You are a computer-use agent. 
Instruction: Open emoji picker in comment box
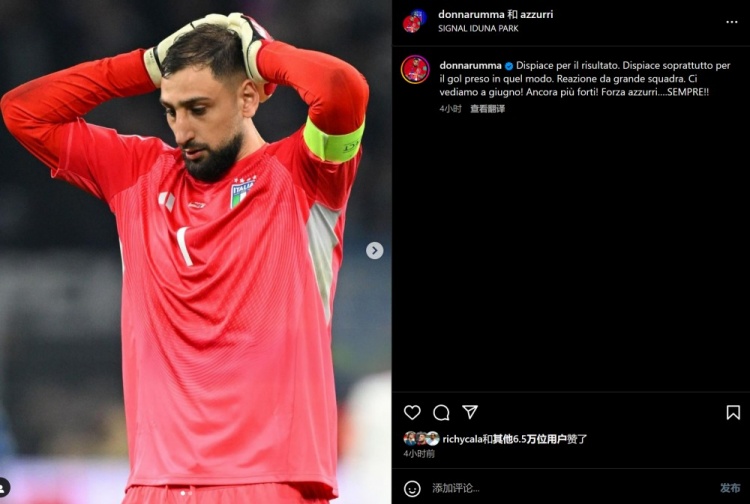[x=412, y=488]
